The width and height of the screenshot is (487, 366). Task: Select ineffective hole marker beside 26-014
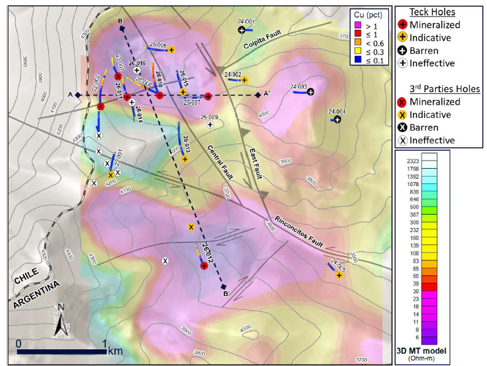coord(132,102)
